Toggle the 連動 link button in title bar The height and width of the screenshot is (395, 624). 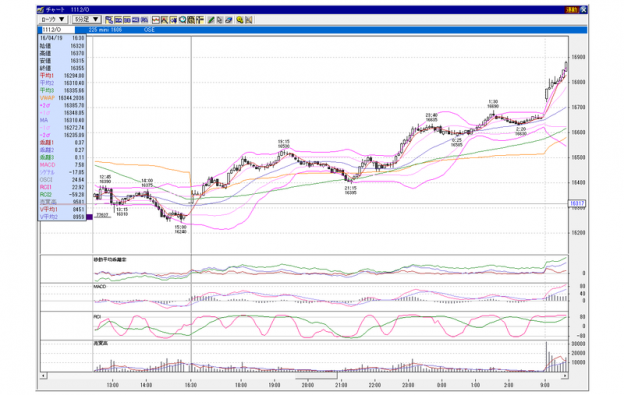click(x=572, y=10)
